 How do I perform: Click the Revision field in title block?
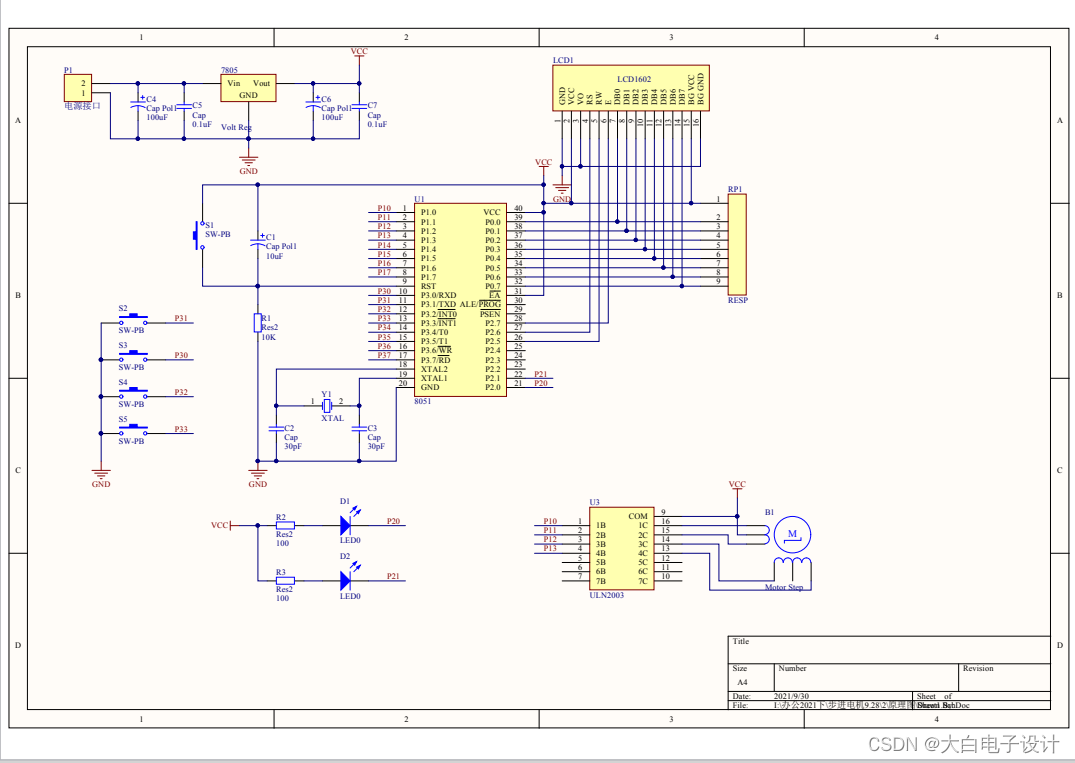coord(1004,677)
